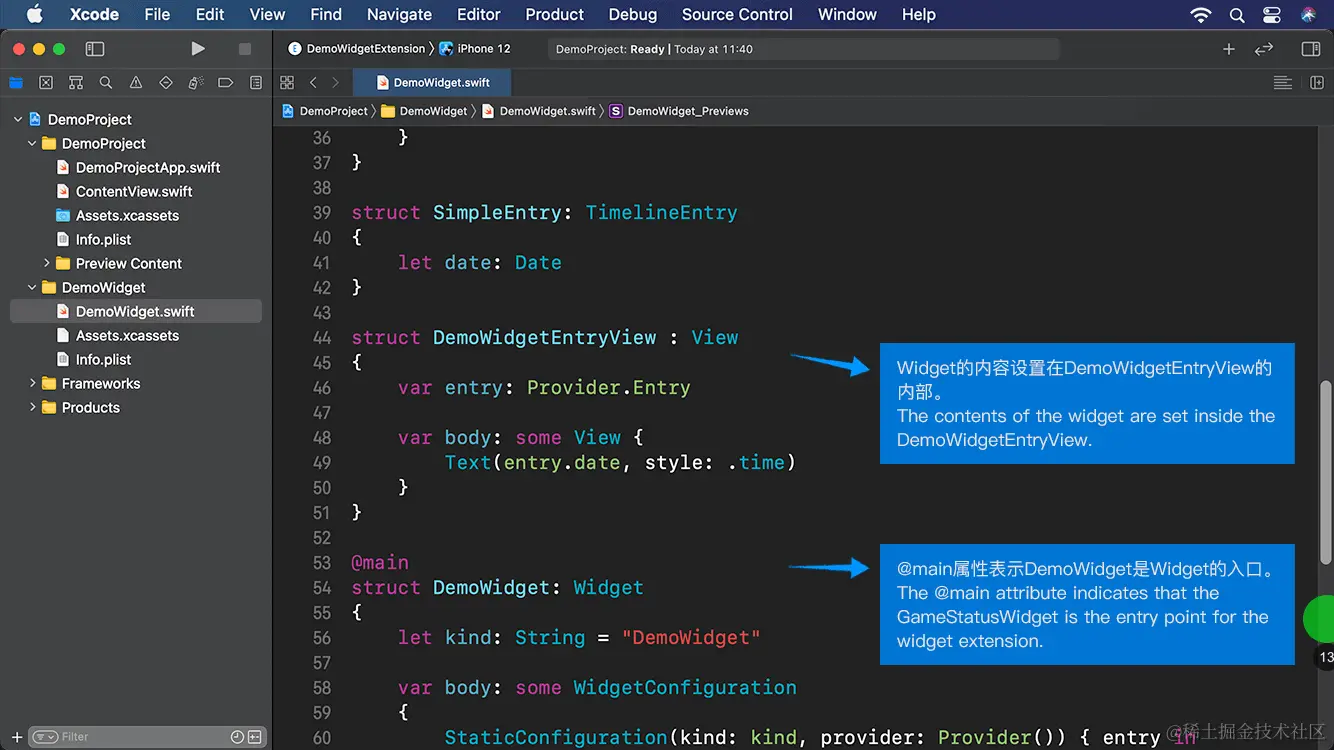Open the Source Control menu
This screenshot has width=1334, height=750.
click(737, 14)
